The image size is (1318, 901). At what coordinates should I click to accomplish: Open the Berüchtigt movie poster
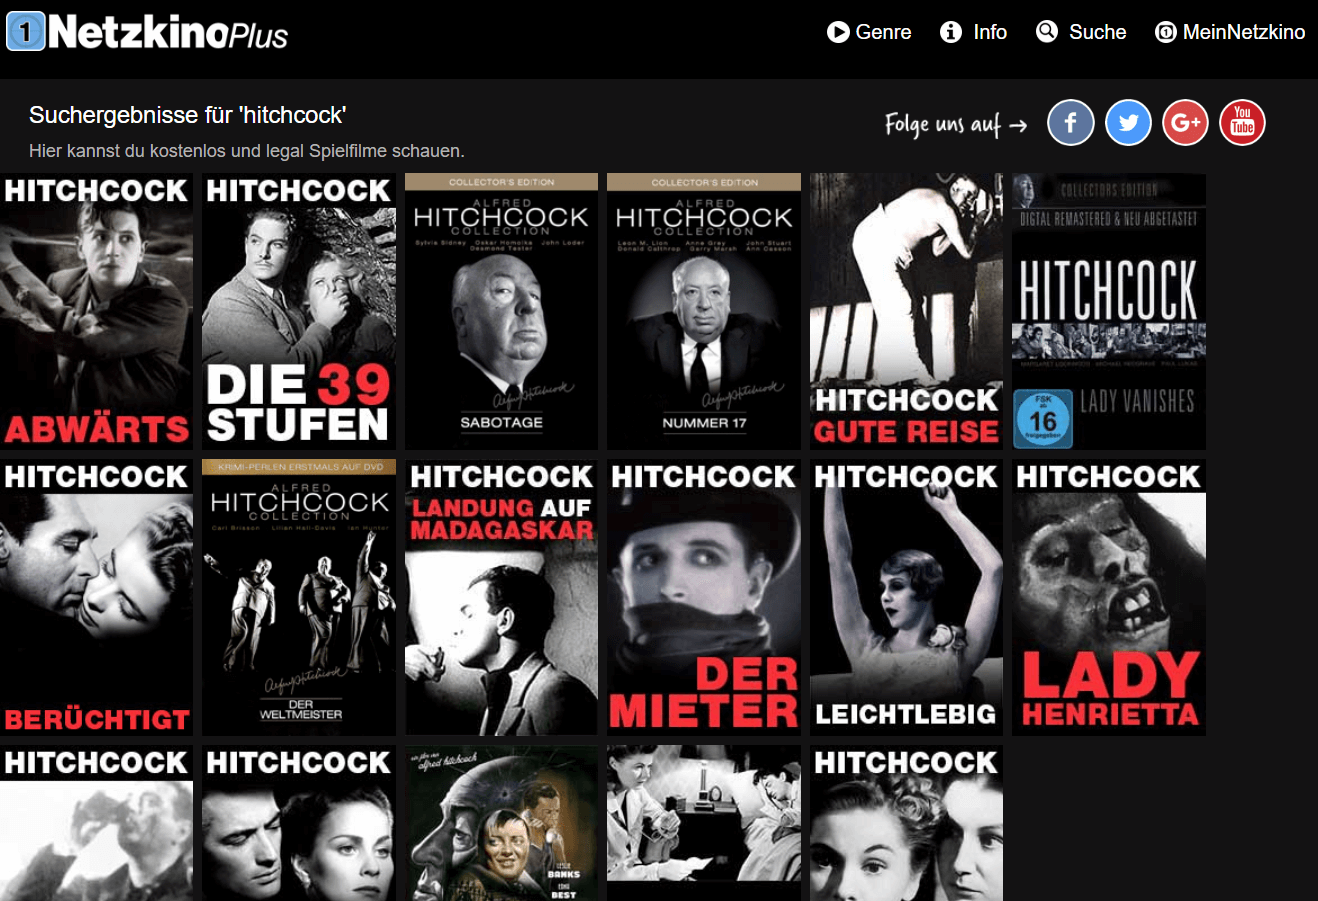97,597
